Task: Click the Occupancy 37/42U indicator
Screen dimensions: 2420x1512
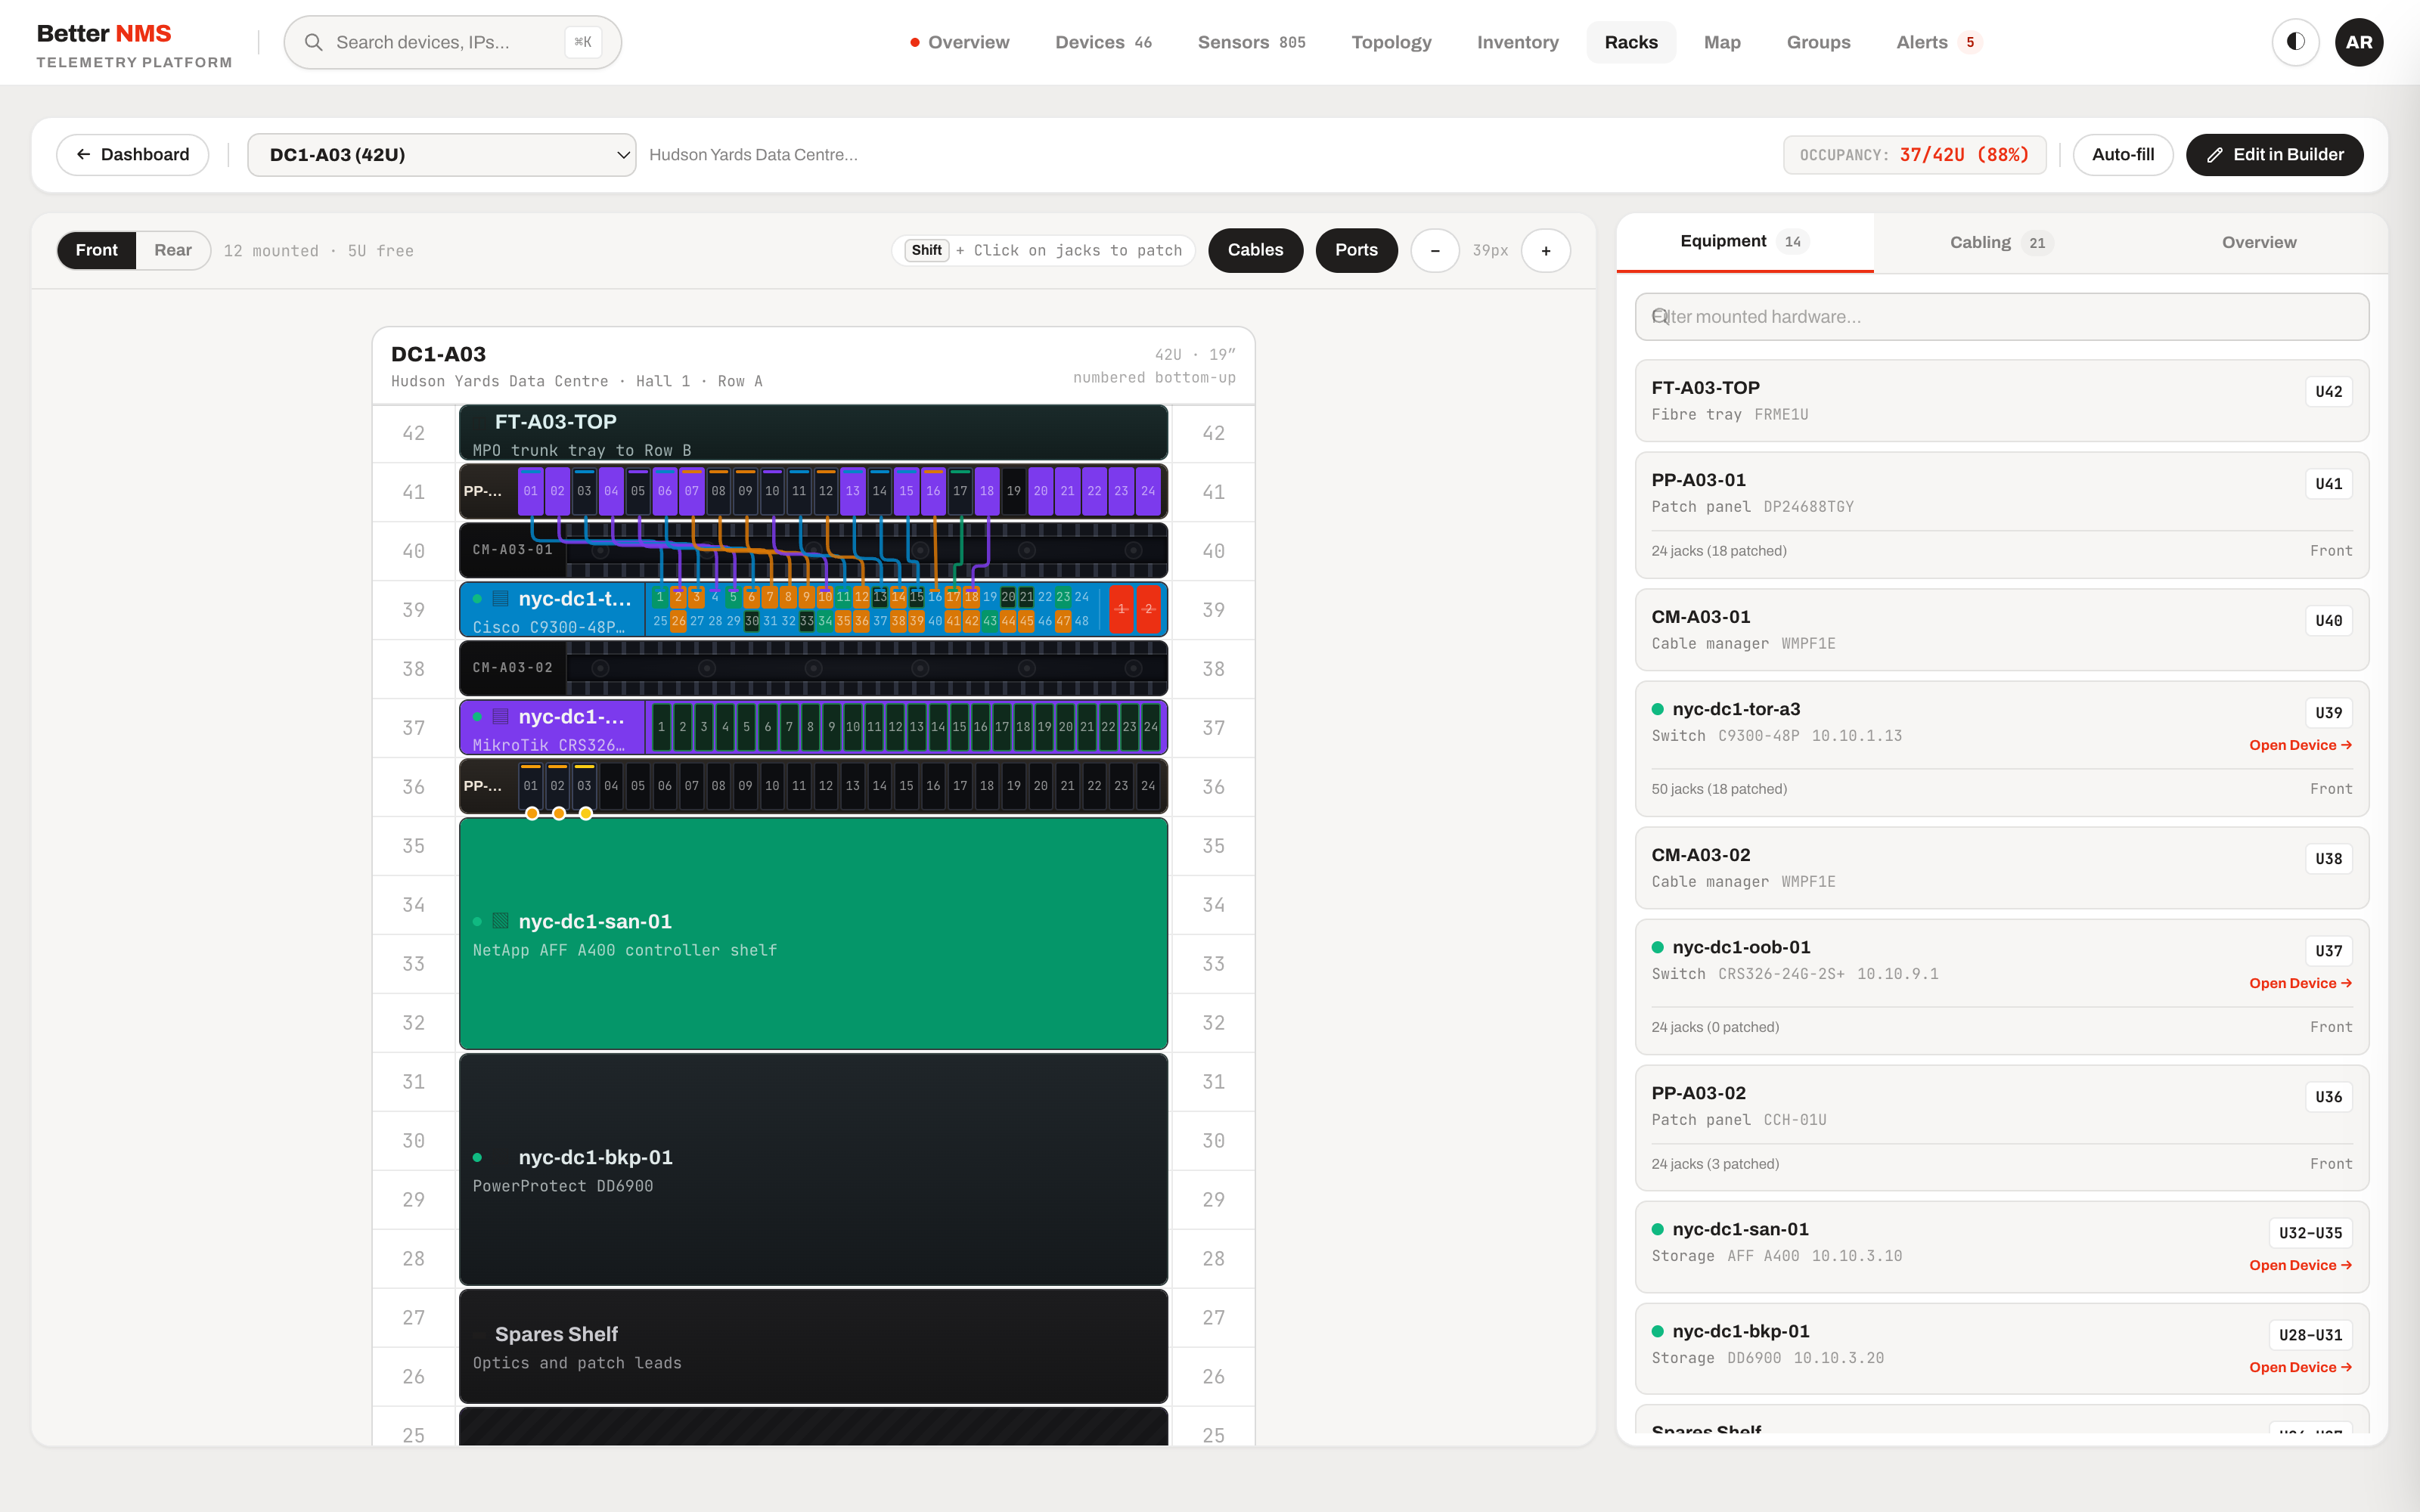Action: (1914, 155)
